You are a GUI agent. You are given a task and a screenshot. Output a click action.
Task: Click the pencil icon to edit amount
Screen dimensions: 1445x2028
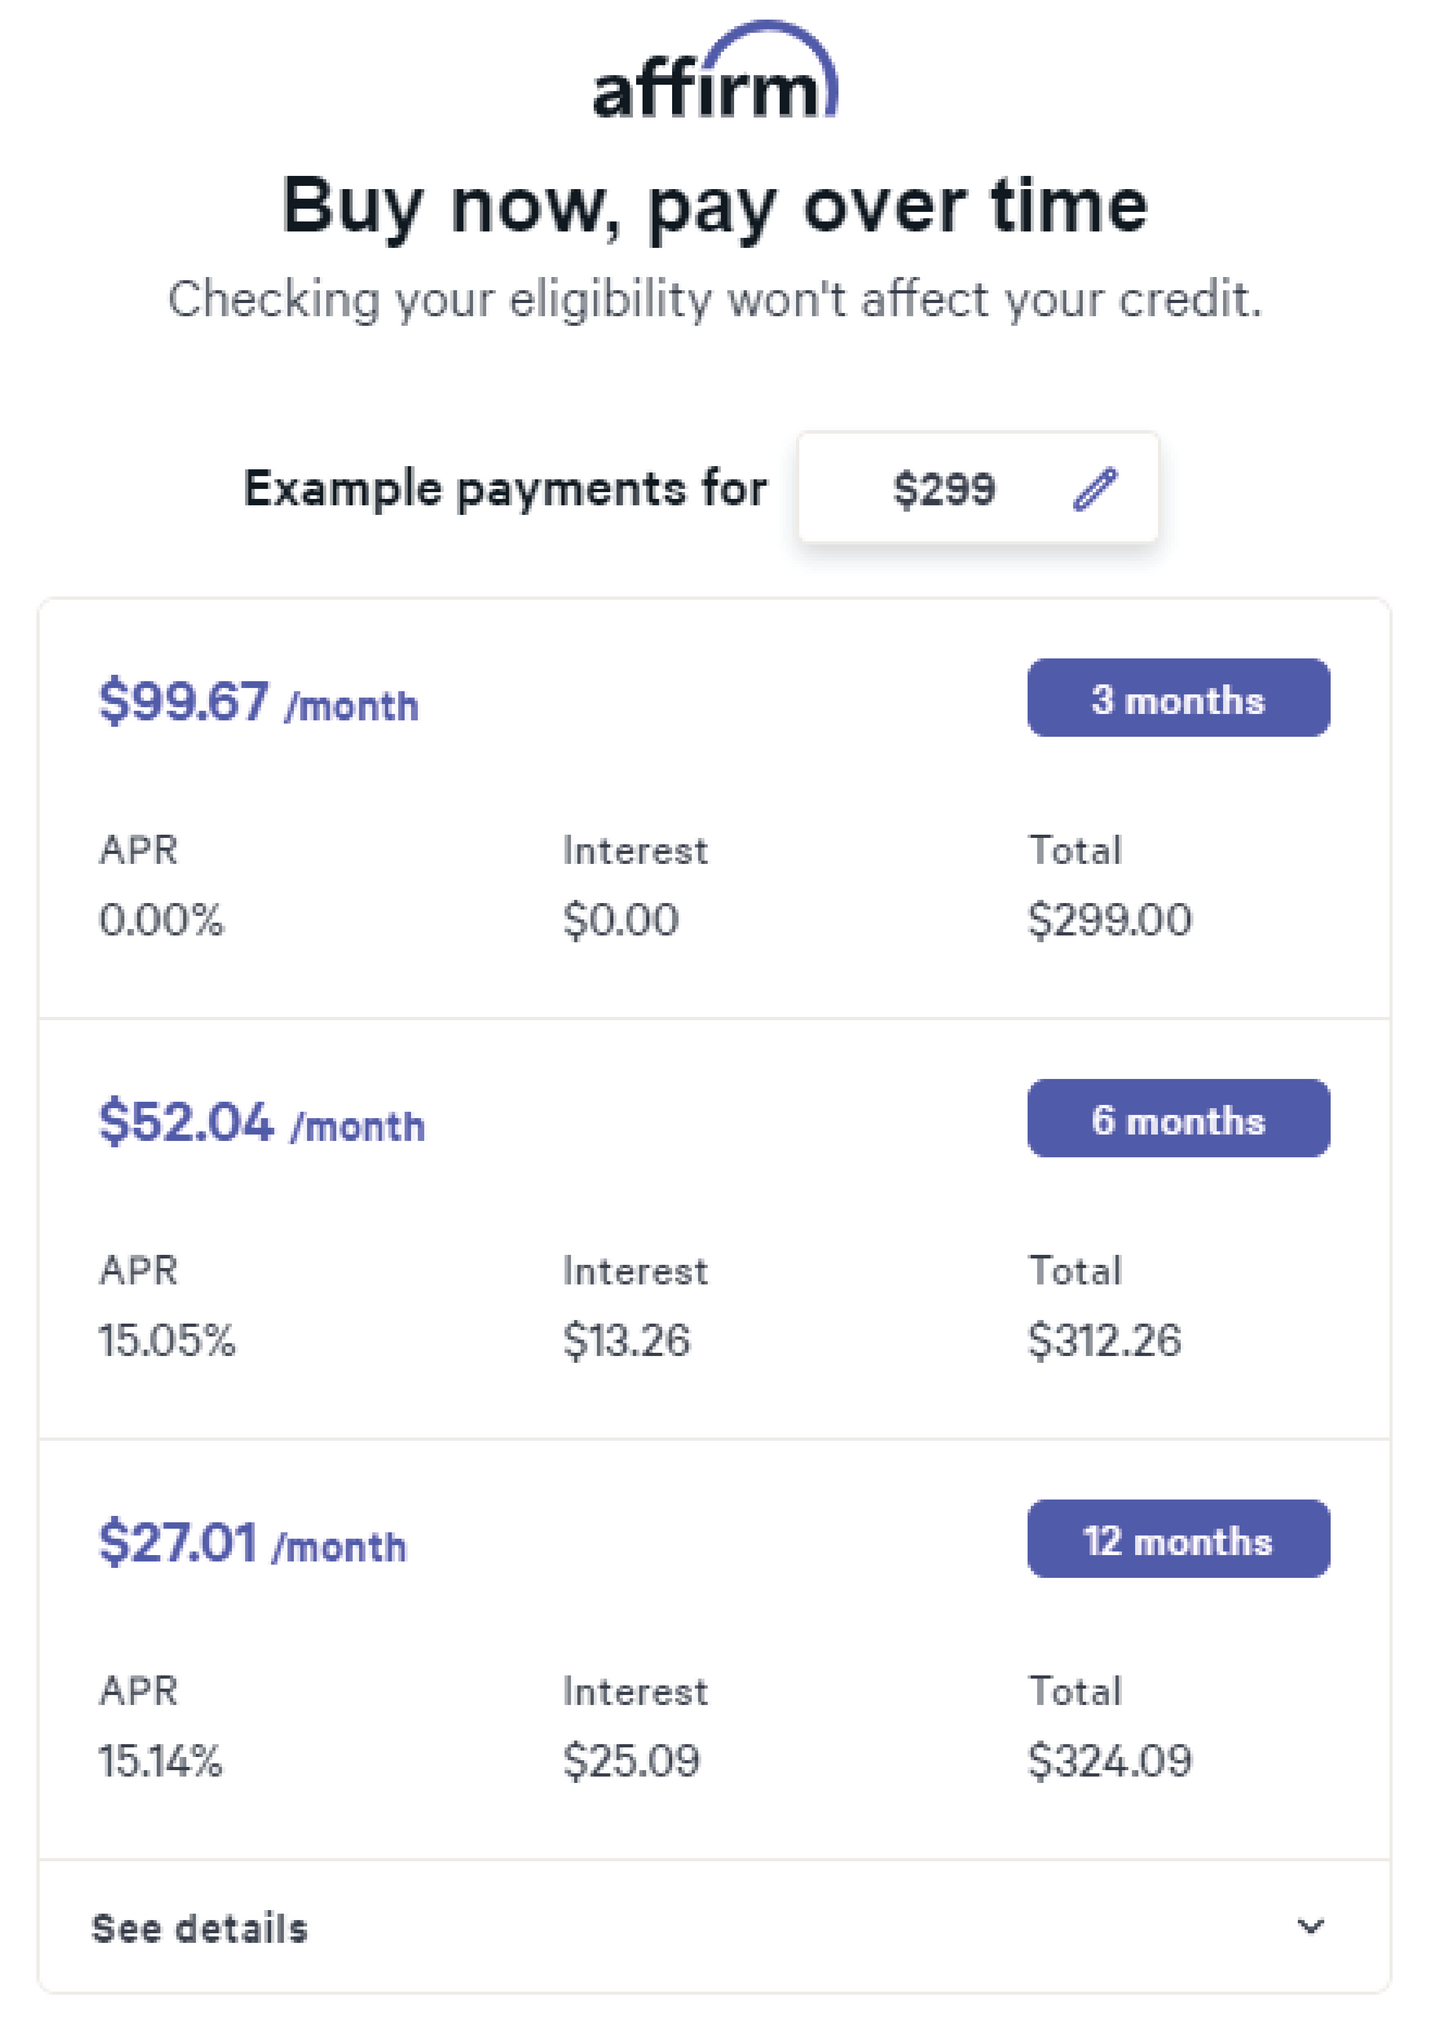[1094, 489]
